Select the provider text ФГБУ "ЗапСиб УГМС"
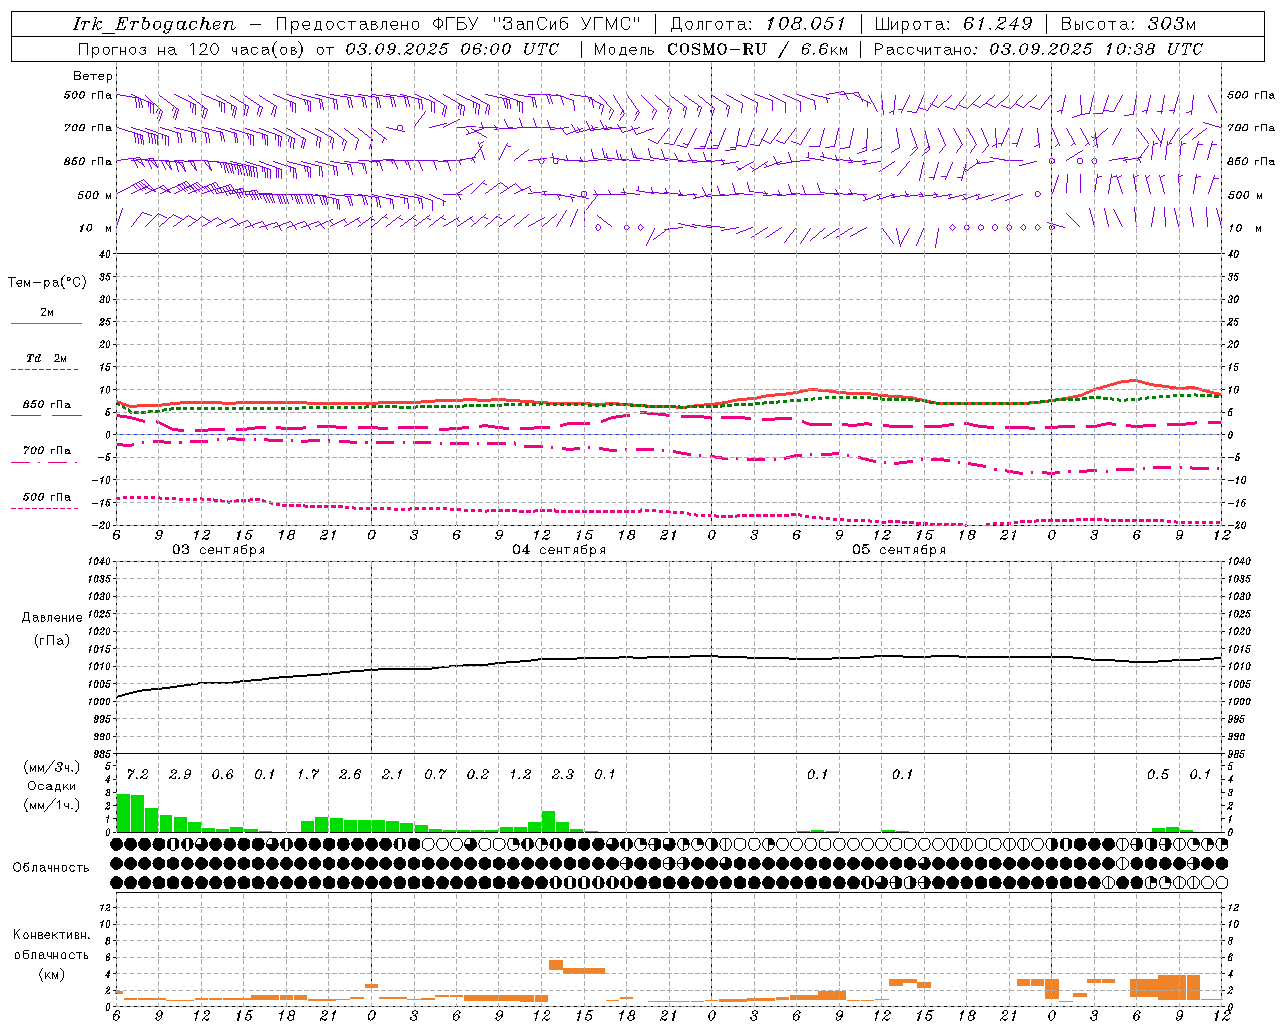 pyautogui.click(x=536, y=24)
